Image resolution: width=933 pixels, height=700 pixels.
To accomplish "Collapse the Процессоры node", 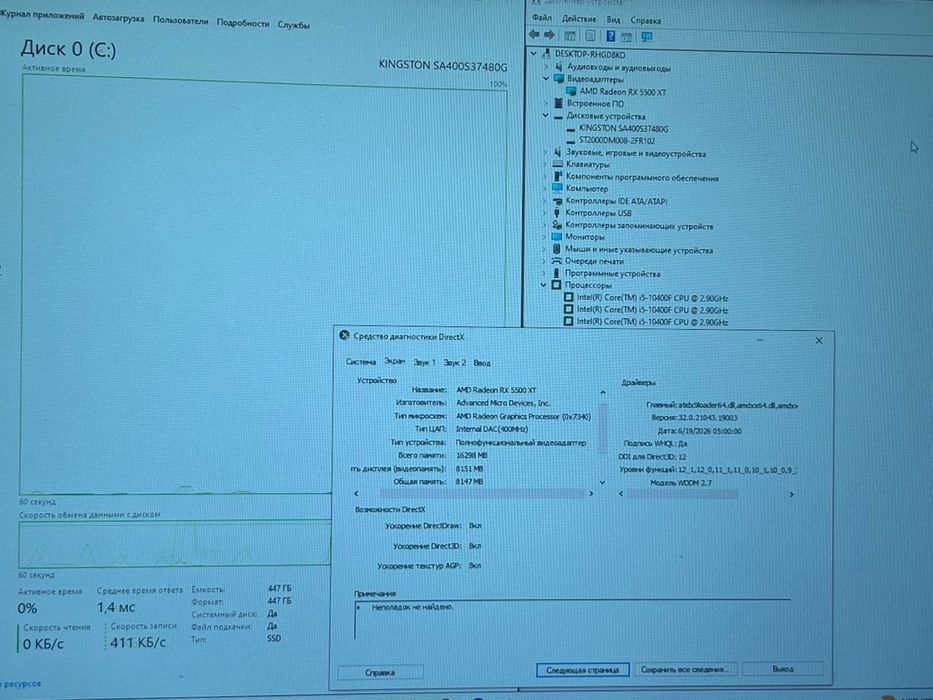I will pyautogui.click(x=543, y=285).
